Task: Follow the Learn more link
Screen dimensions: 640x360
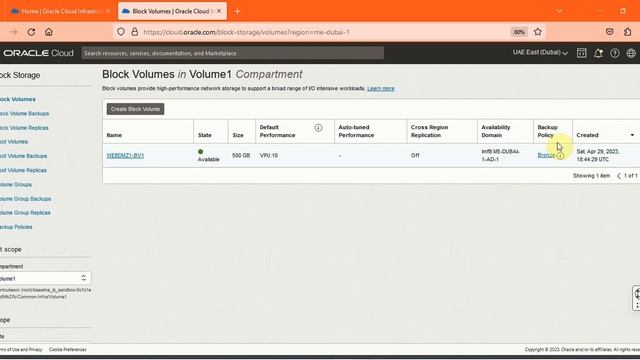Action: pyautogui.click(x=381, y=89)
